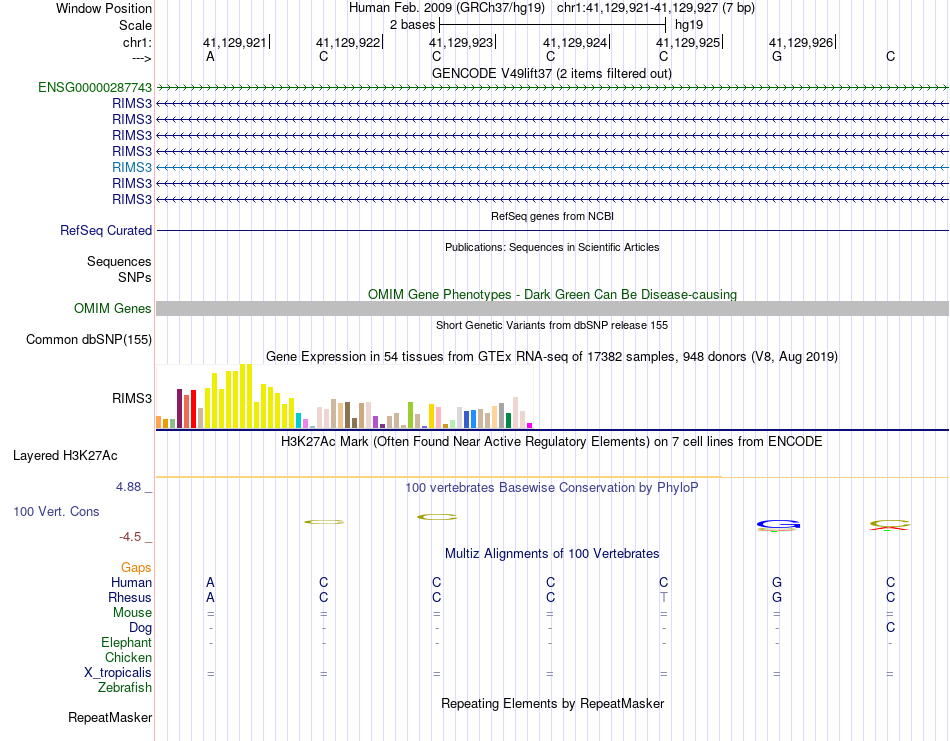Click the 41,129,924 ruler position
This screenshot has height=741, width=950.
coord(575,42)
